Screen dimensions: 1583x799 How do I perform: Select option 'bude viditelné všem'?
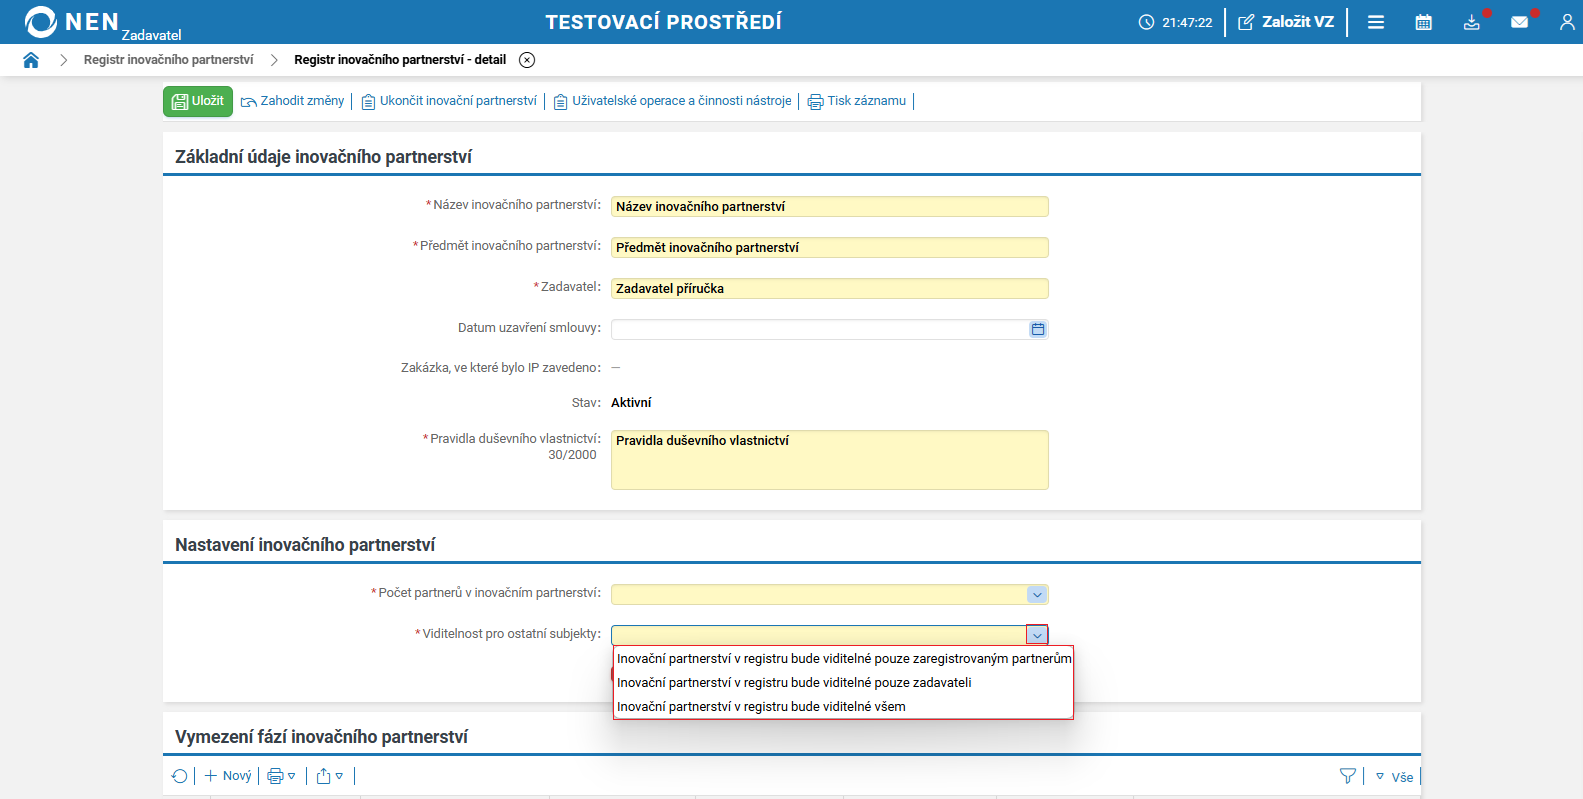(761, 707)
